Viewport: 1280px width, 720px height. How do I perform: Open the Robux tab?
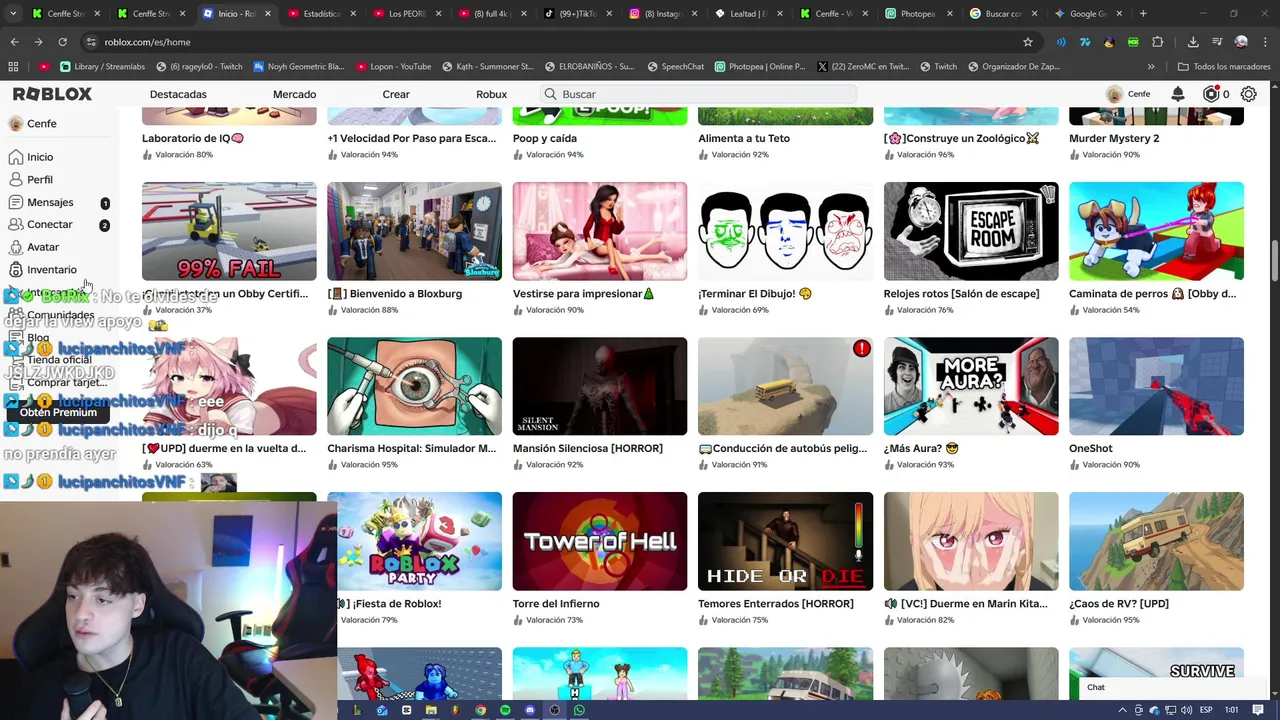pos(491,94)
